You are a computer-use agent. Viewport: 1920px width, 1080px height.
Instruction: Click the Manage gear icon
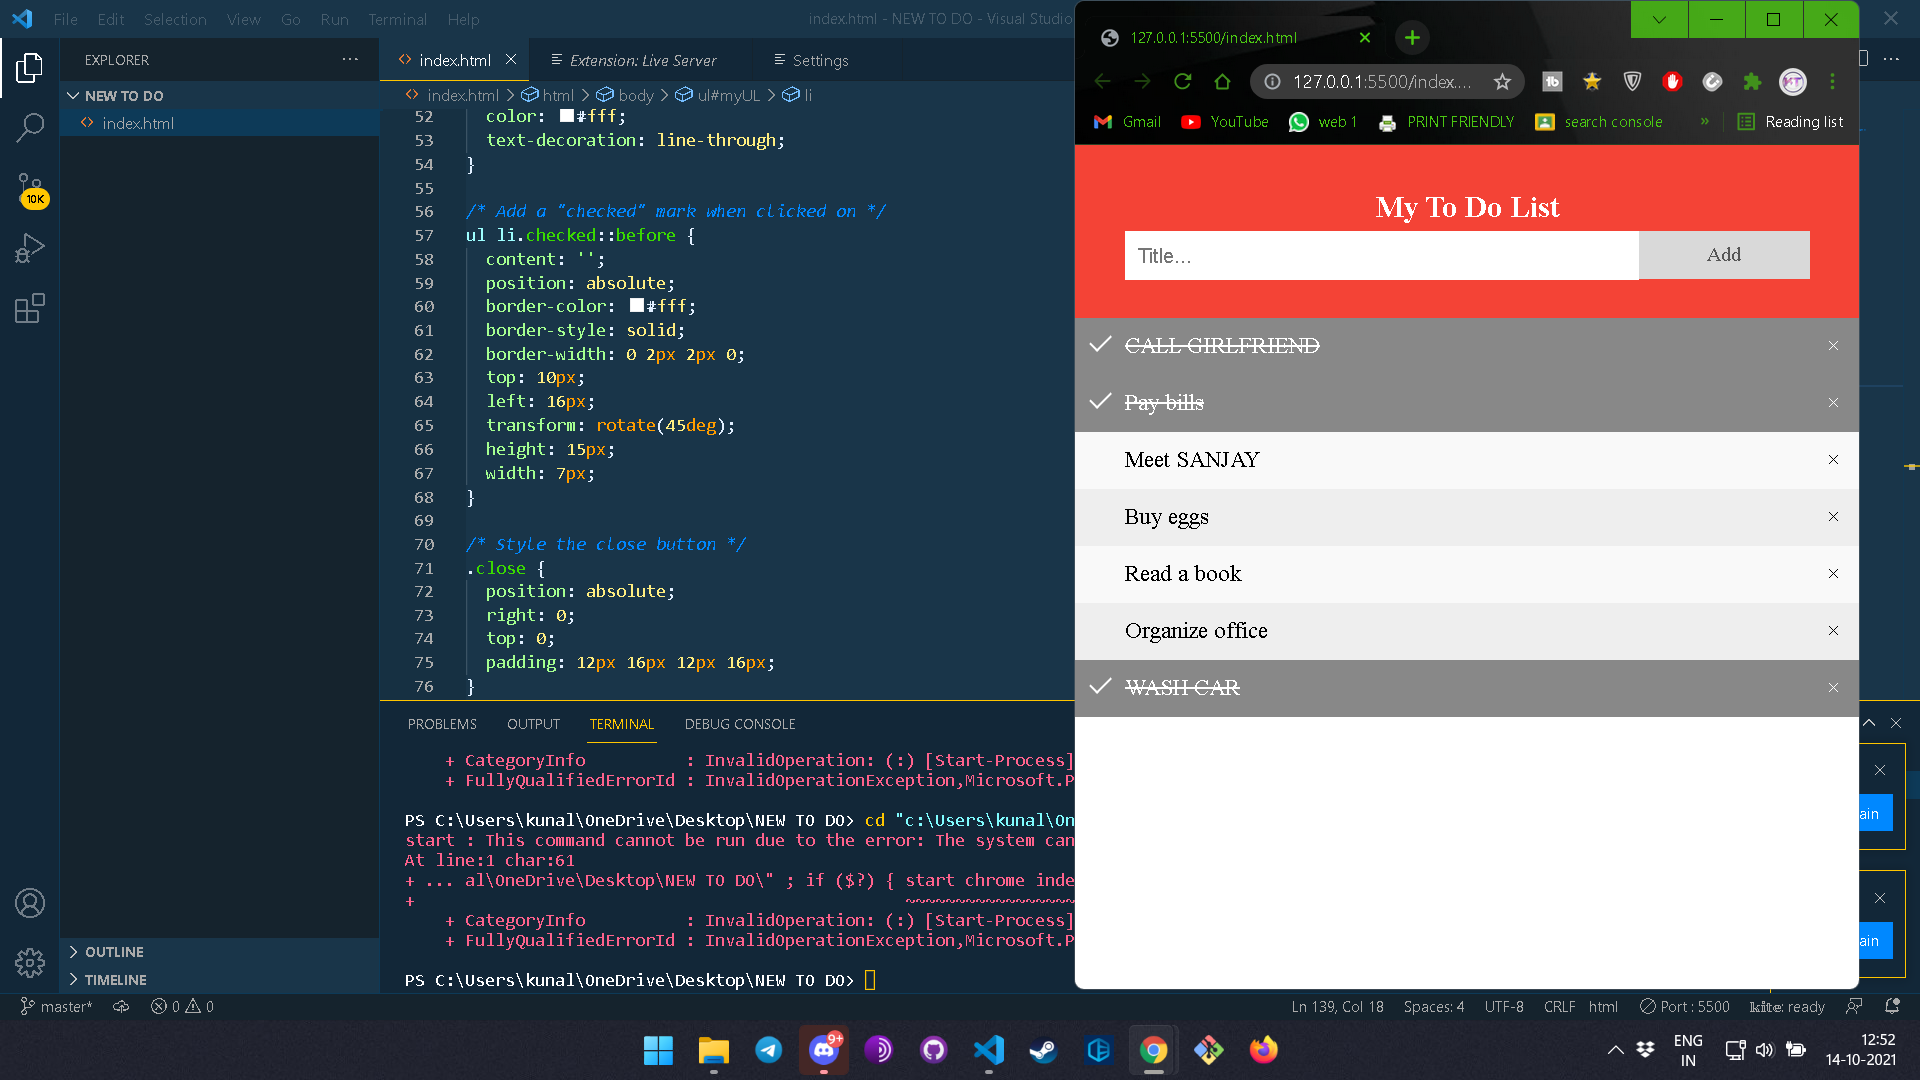[30, 962]
